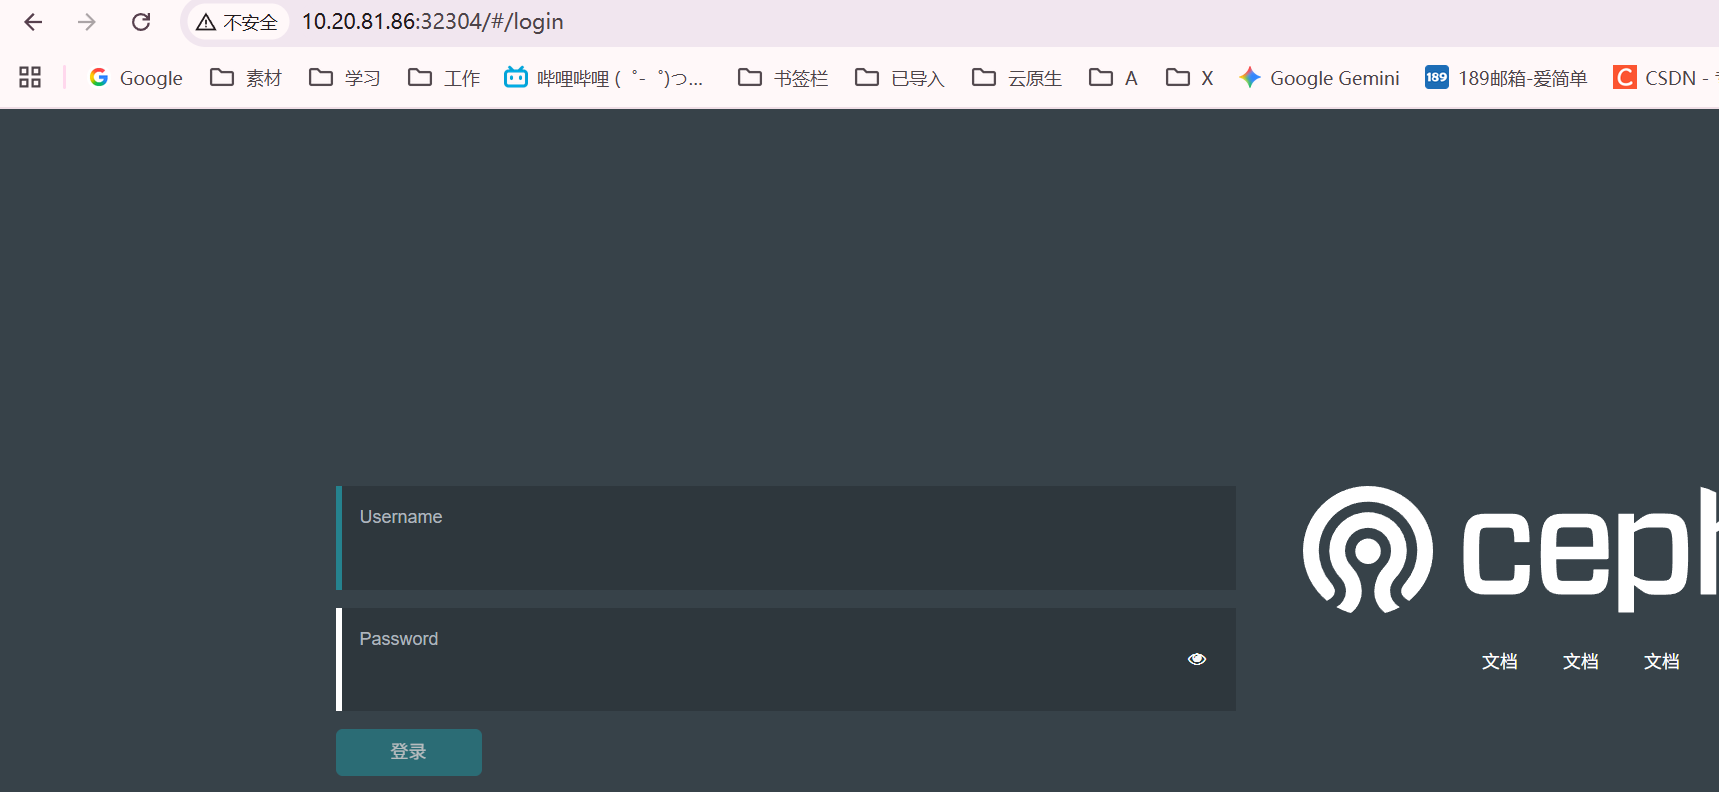Open the Google Gemini bookmark
This screenshot has height=792, width=1719.
(1319, 78)
